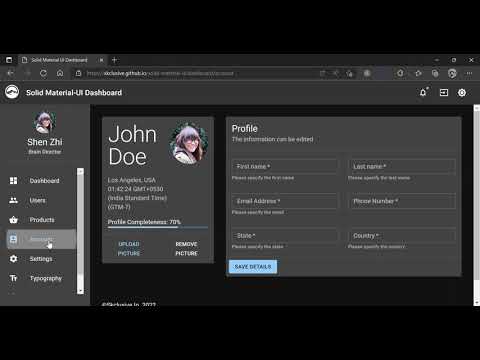The width and height of the screenshot is (480, 360).
Task: Open the Settings menu item
Action: click(41, 259)
